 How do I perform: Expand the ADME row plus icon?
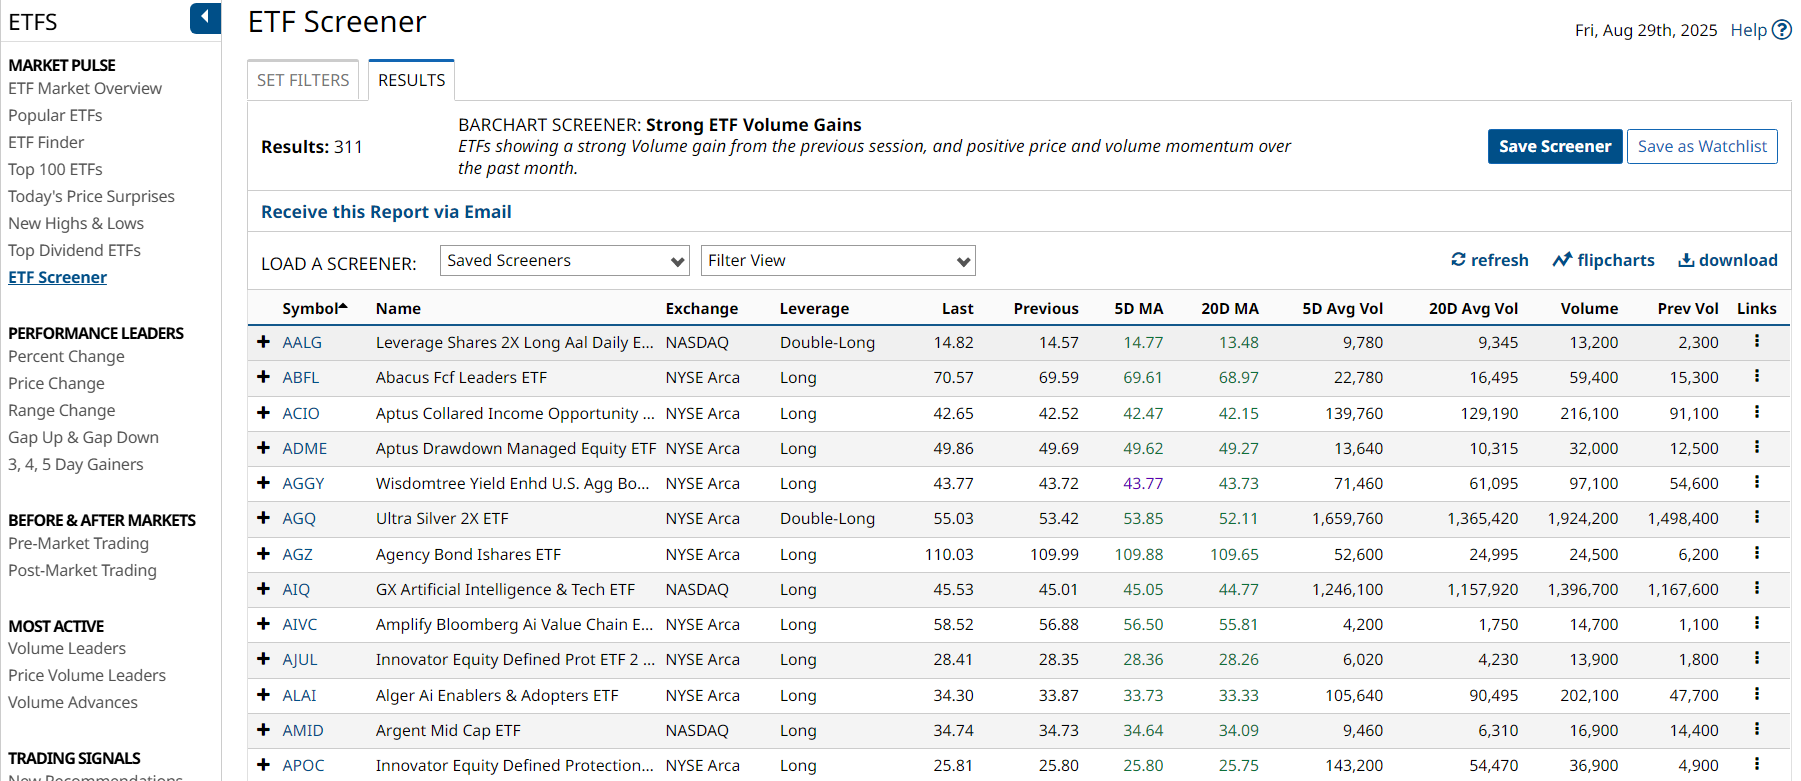point(263,448)
